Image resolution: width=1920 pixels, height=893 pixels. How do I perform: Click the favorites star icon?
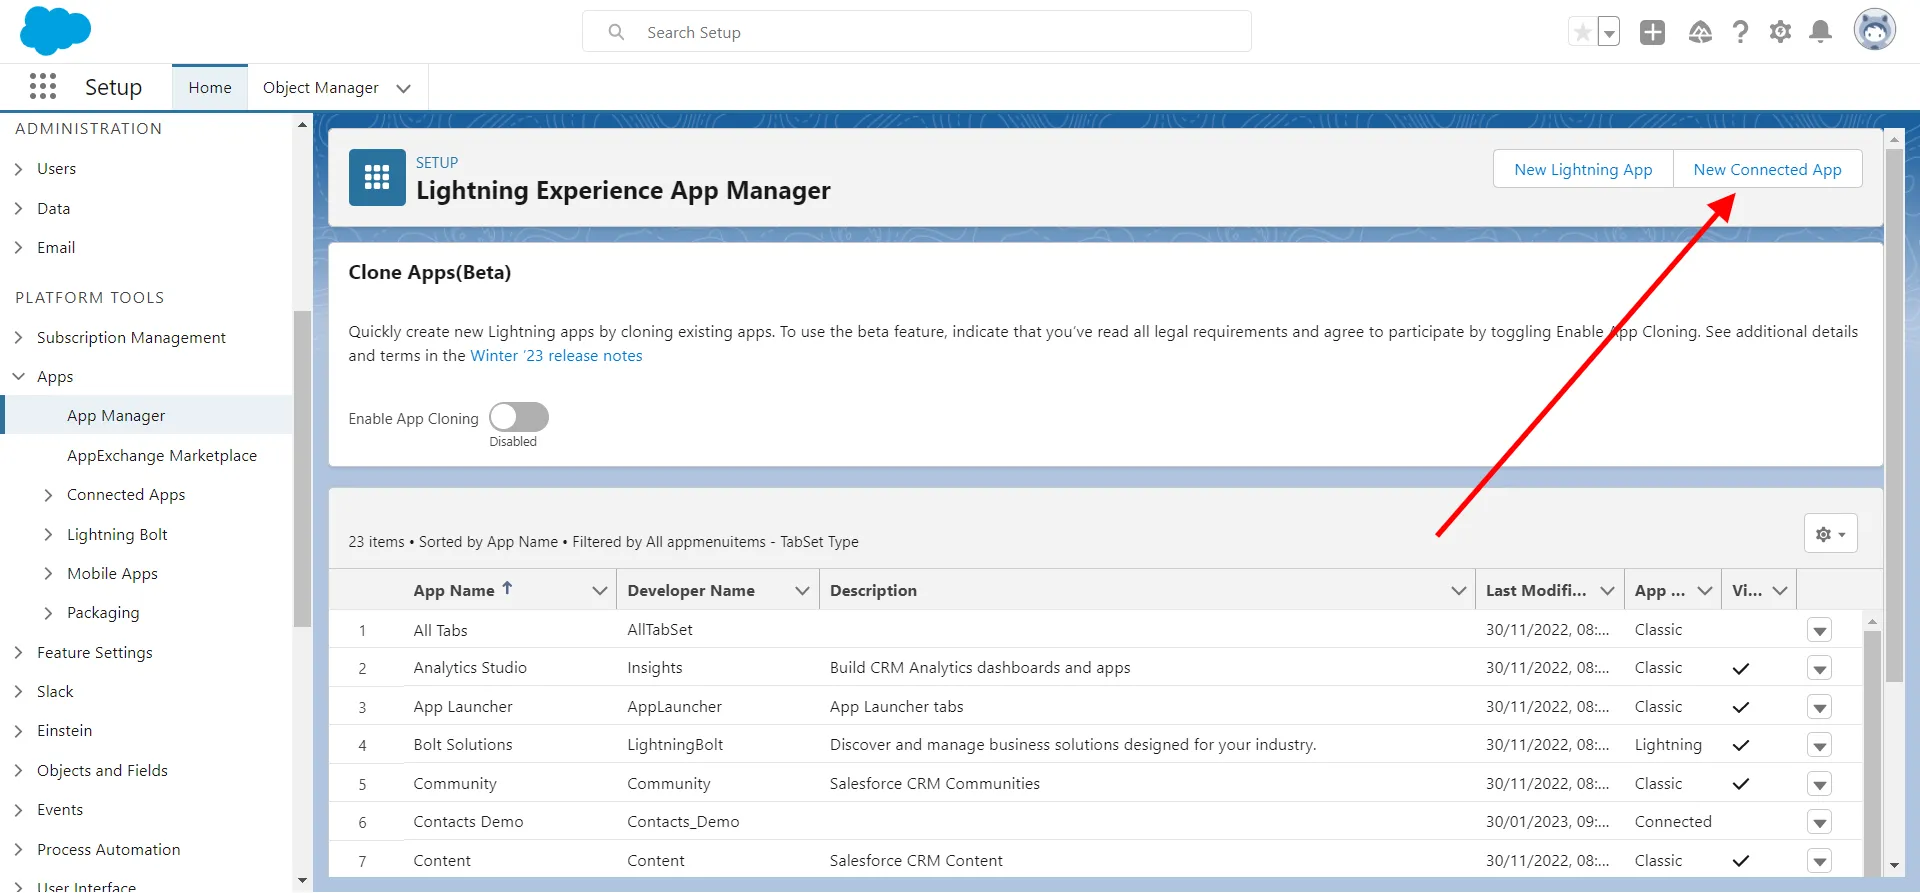pyautogui.click(x=1582, y=33)
